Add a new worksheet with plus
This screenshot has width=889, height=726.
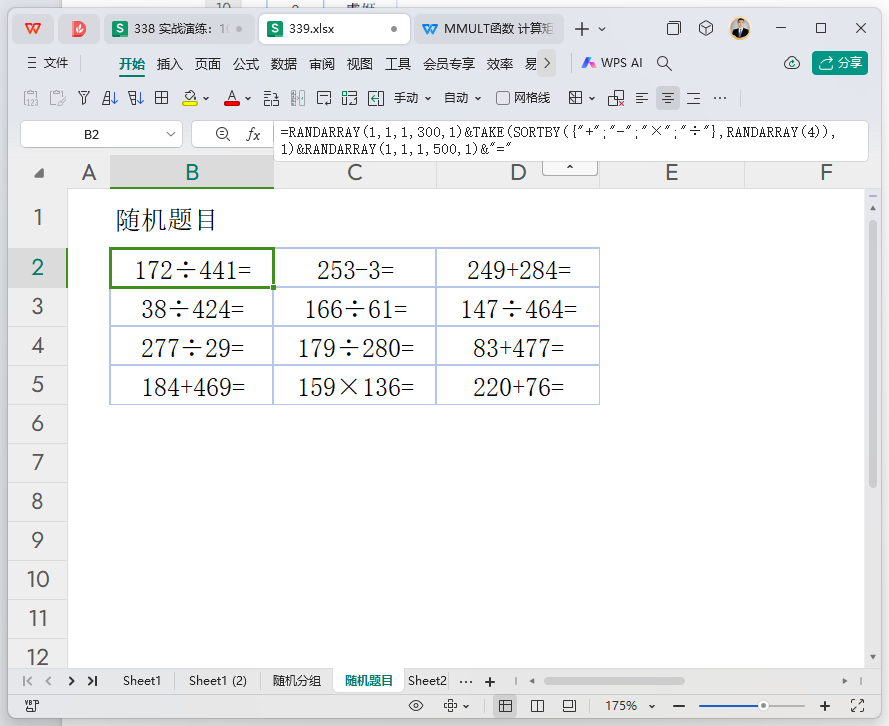click(490, 681)
